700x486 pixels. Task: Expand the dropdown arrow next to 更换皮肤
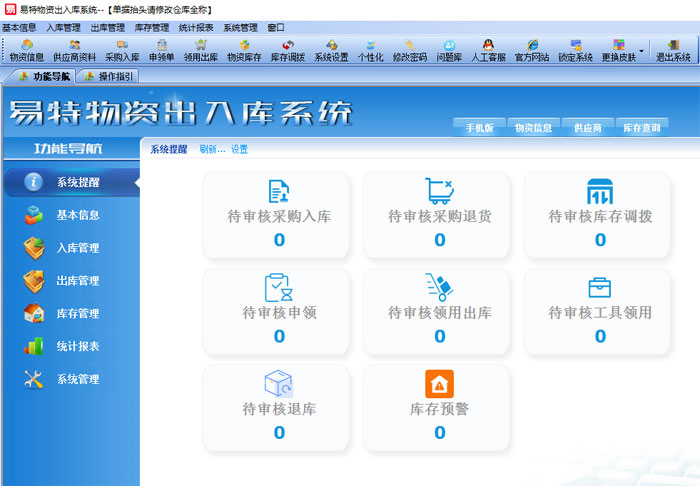642,51
